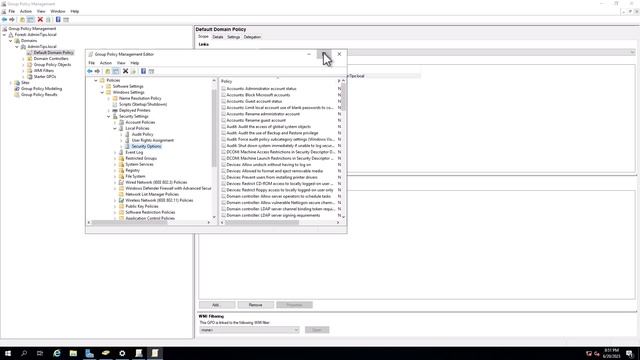Screen dimensions: 640x360
Task: Click Back arrow in Group Policy Management Editor toolbar
Action: 90,71
